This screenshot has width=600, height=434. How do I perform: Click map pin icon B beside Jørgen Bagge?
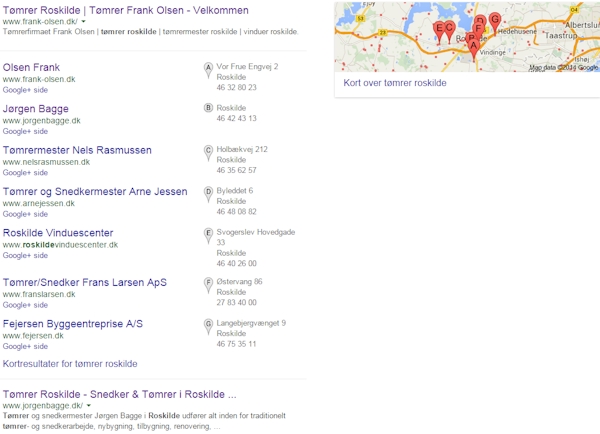coord(208,108)
